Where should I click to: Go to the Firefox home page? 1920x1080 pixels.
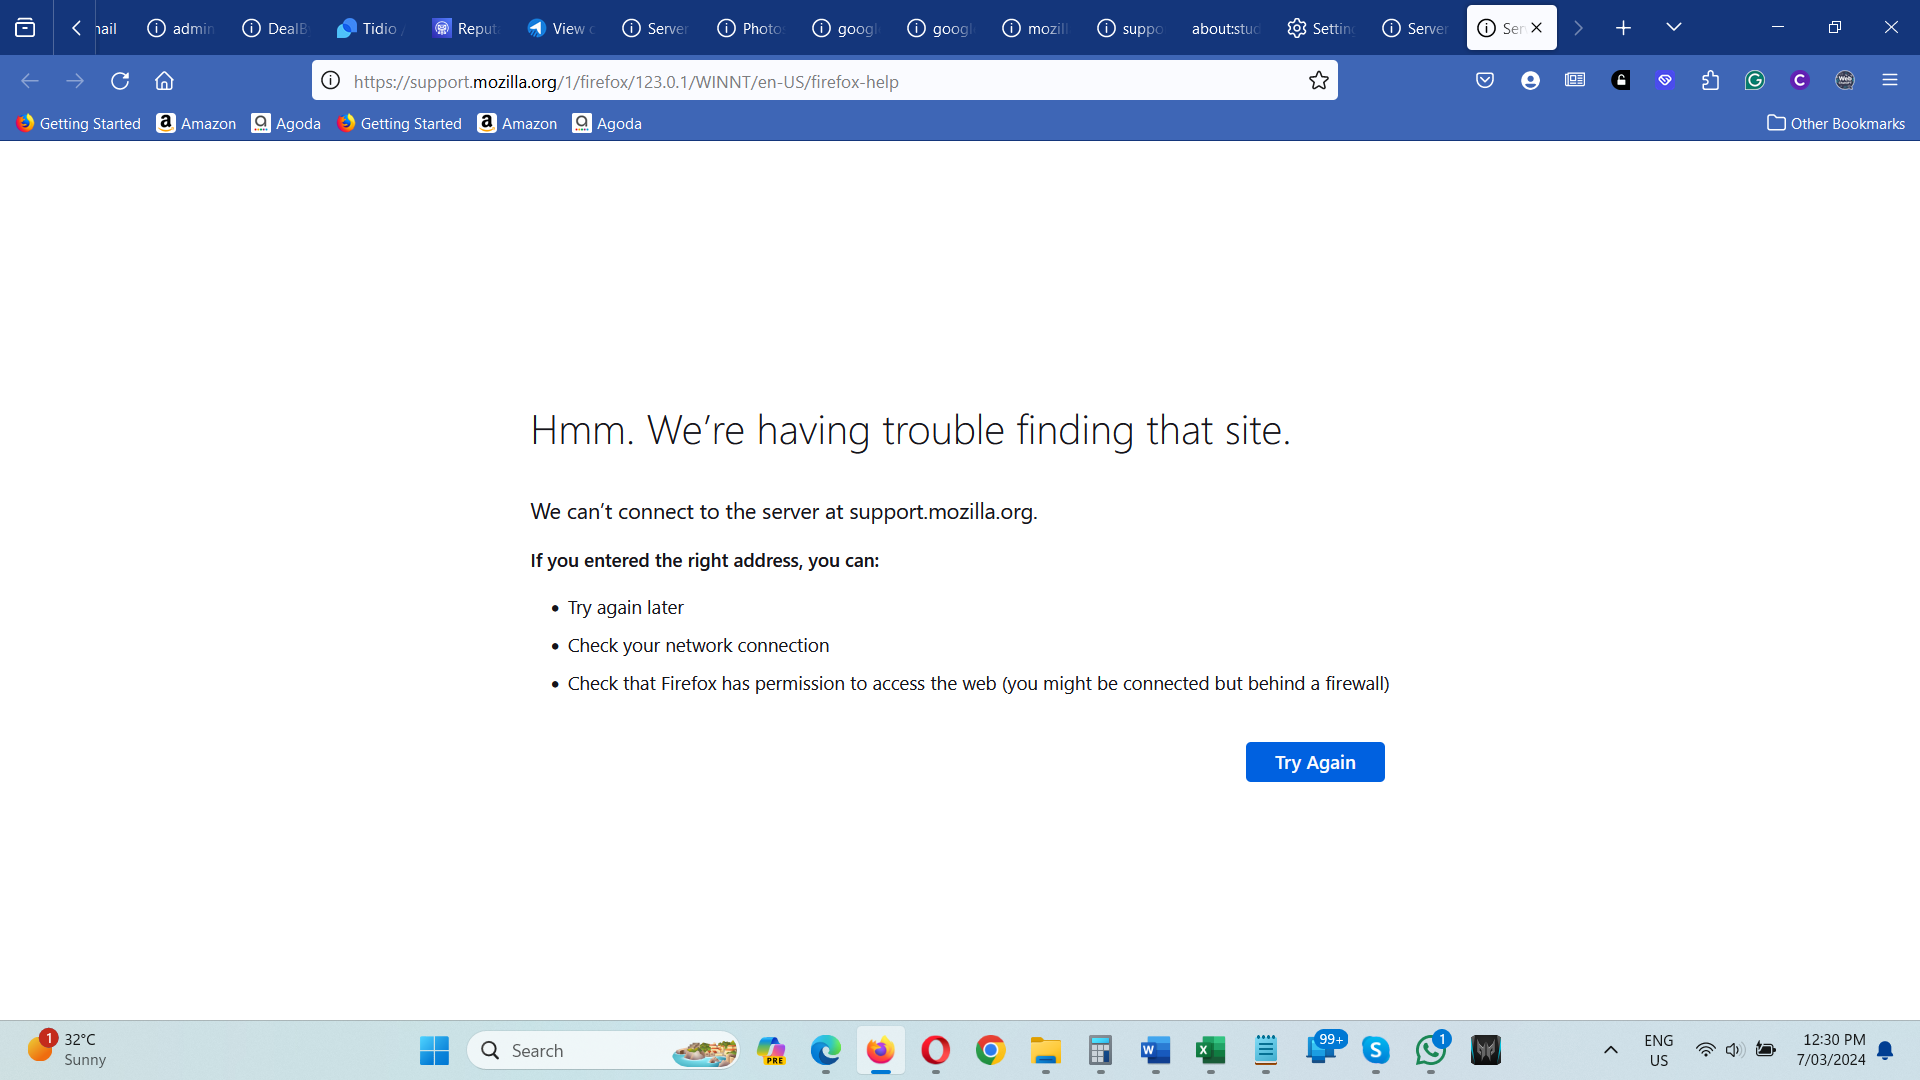164,80
